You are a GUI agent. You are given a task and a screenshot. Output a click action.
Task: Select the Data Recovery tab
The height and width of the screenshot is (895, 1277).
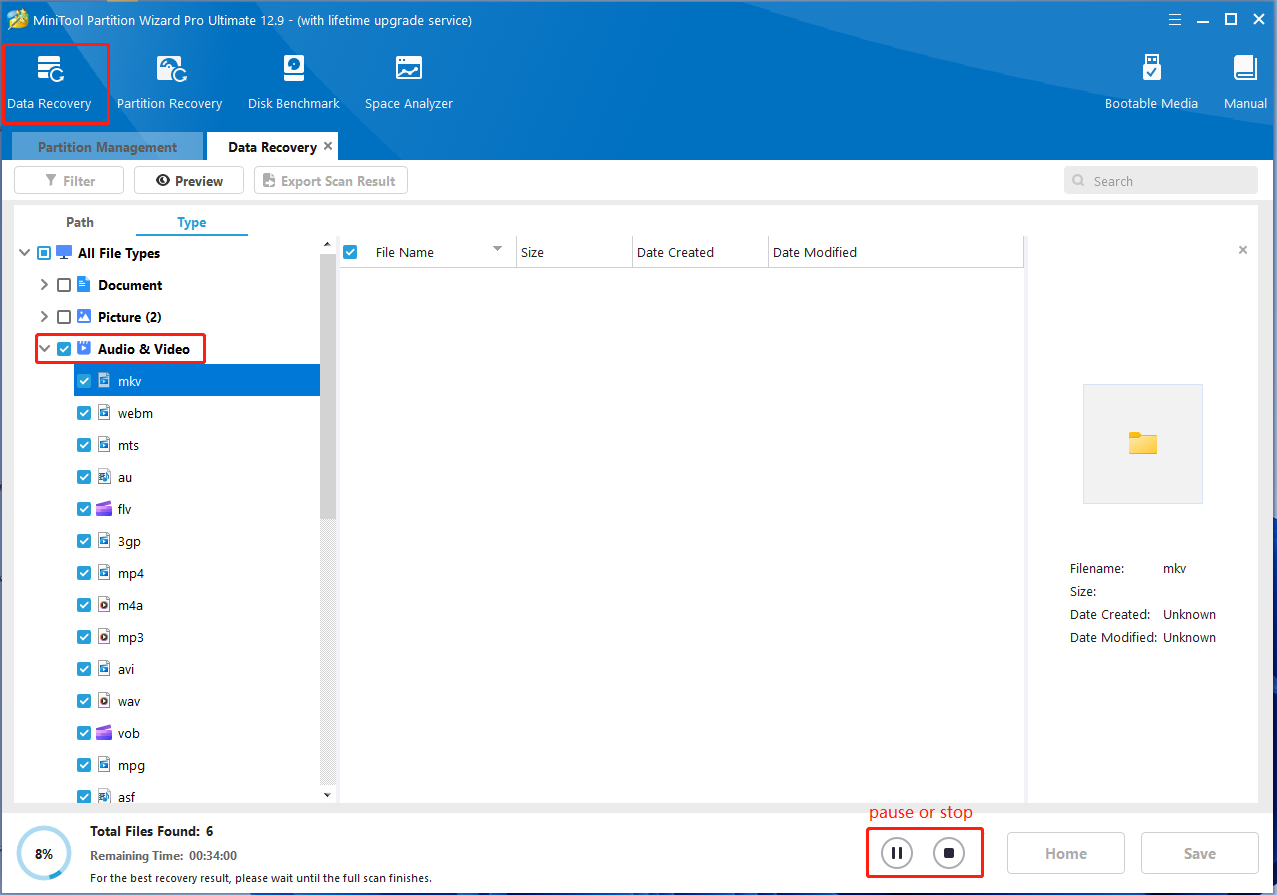272,147
